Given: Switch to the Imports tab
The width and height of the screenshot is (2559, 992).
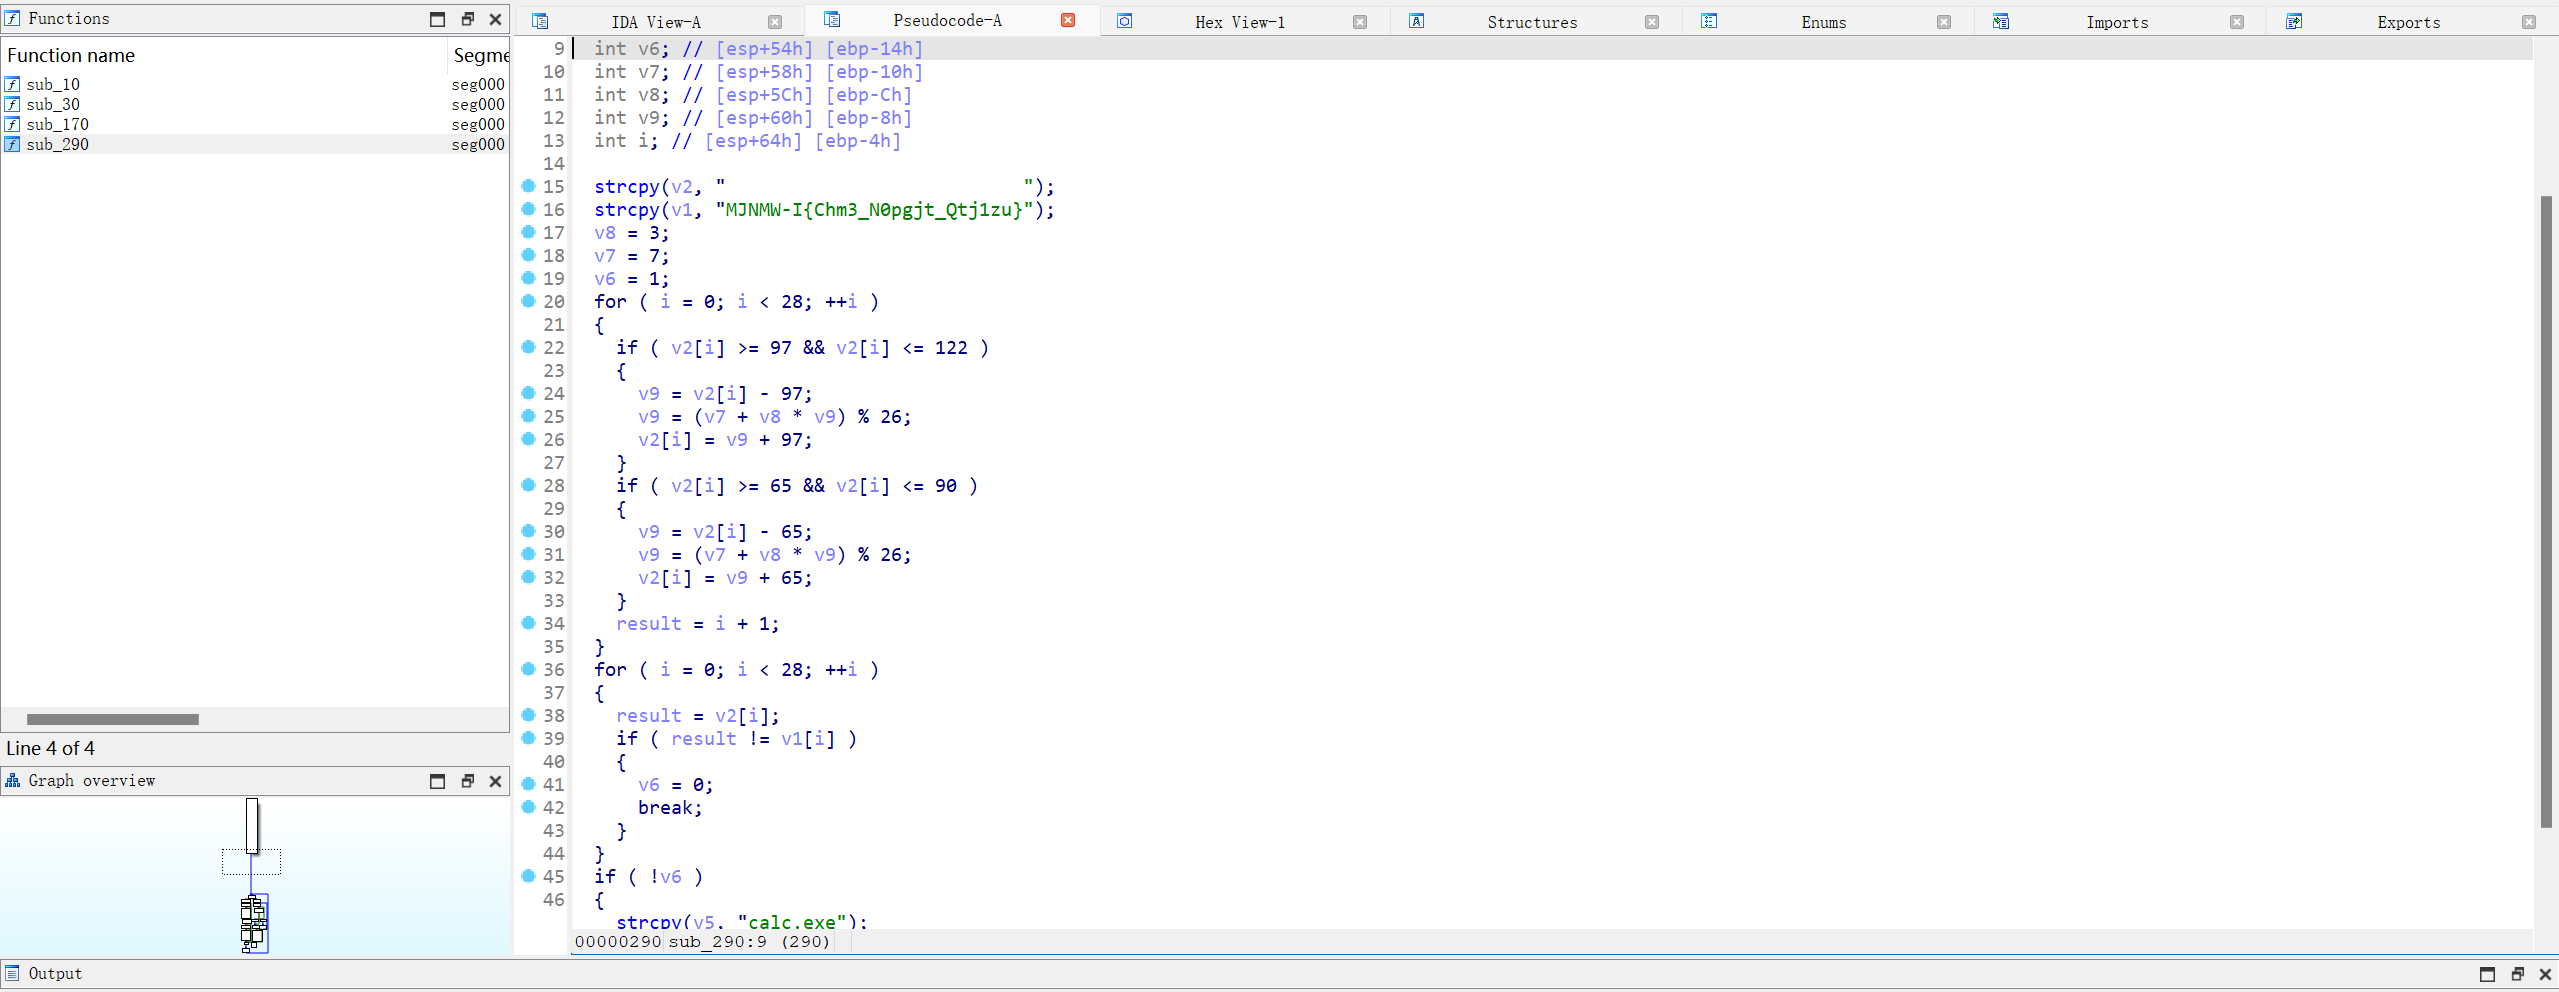Looking at the screenshot, I should [2116, 22].
